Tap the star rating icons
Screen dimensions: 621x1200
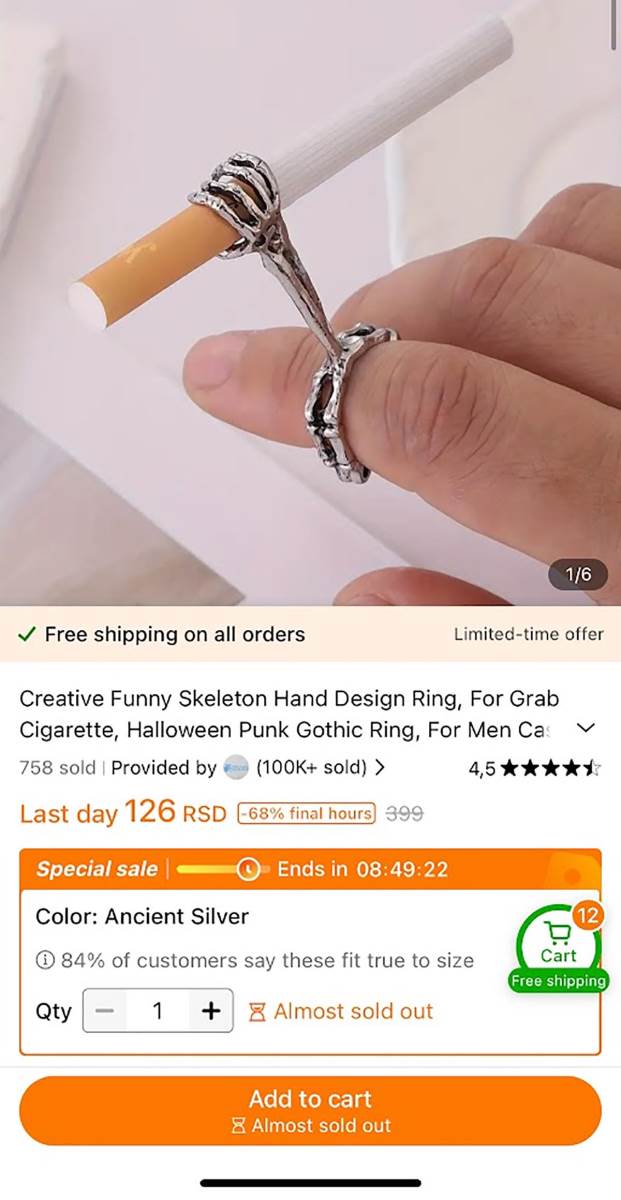[551, 769]
